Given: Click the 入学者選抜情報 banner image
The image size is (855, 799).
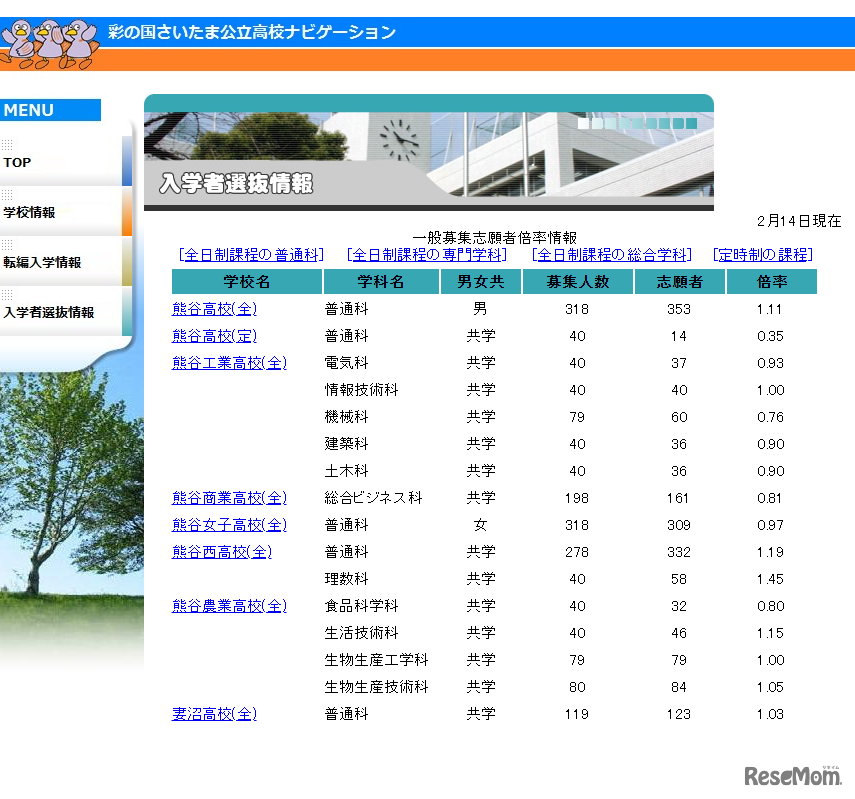Looking at the screenshot, I should pyautogui.click(x=430, y=155).
